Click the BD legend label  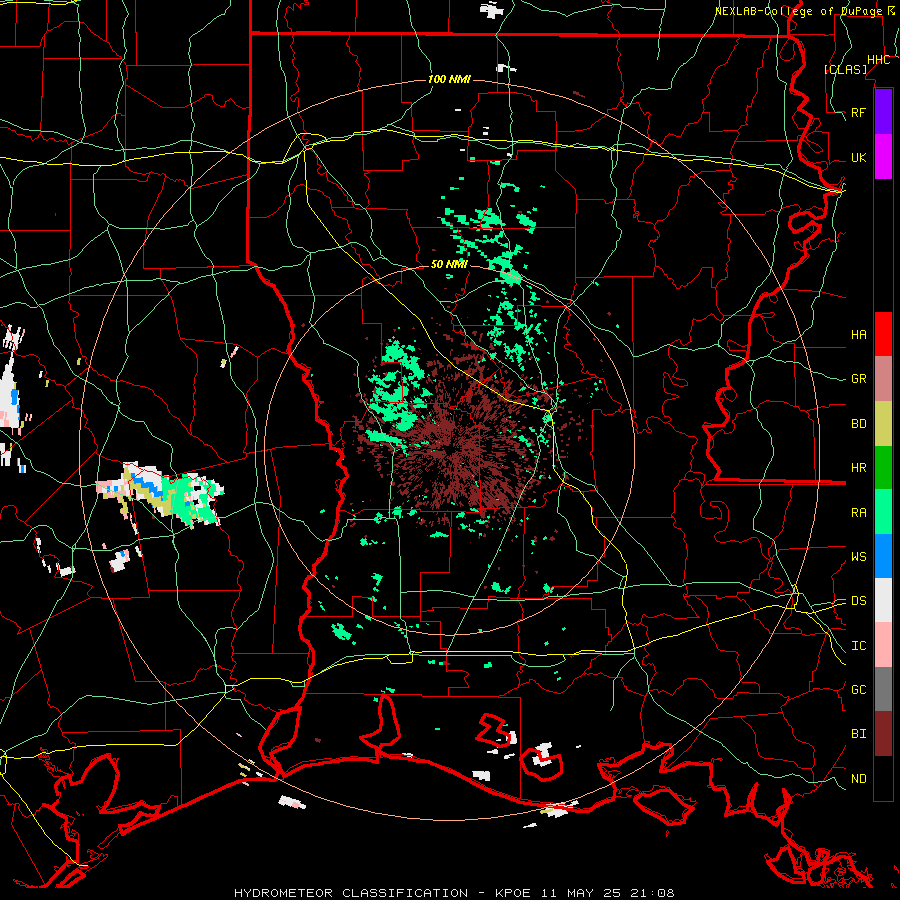pos(858,424)
